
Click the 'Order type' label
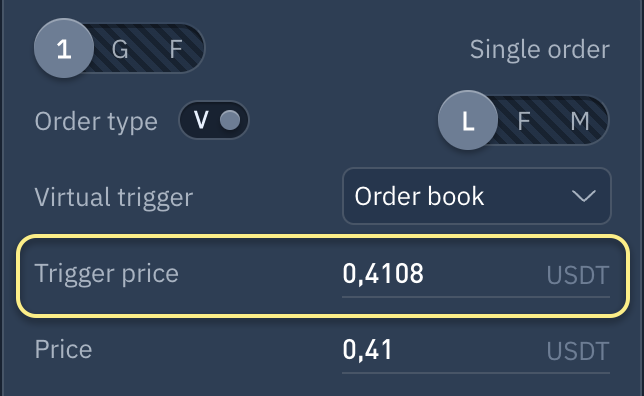(96, 122)
